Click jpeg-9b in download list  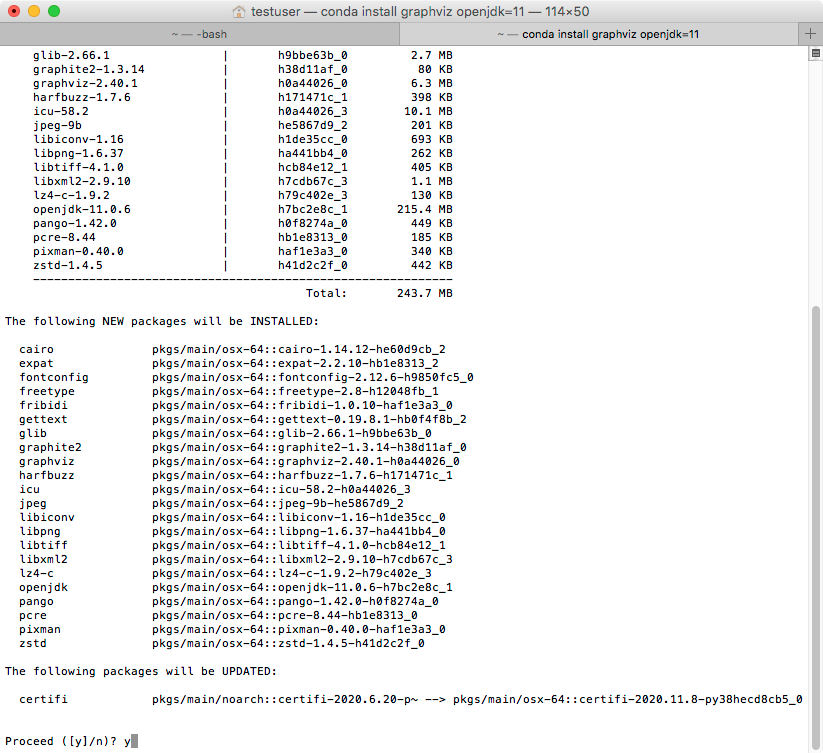tap(57, 125)
